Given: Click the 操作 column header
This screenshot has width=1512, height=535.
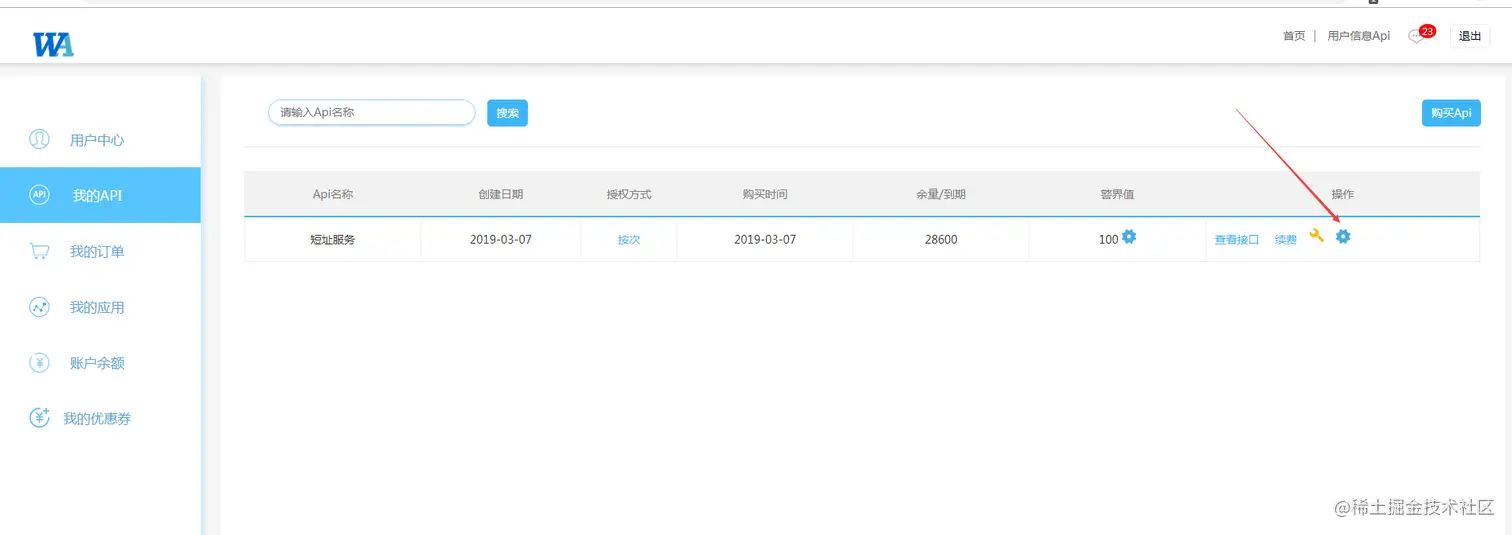Looking at the screenshot, I should [x=1343, y=194].
